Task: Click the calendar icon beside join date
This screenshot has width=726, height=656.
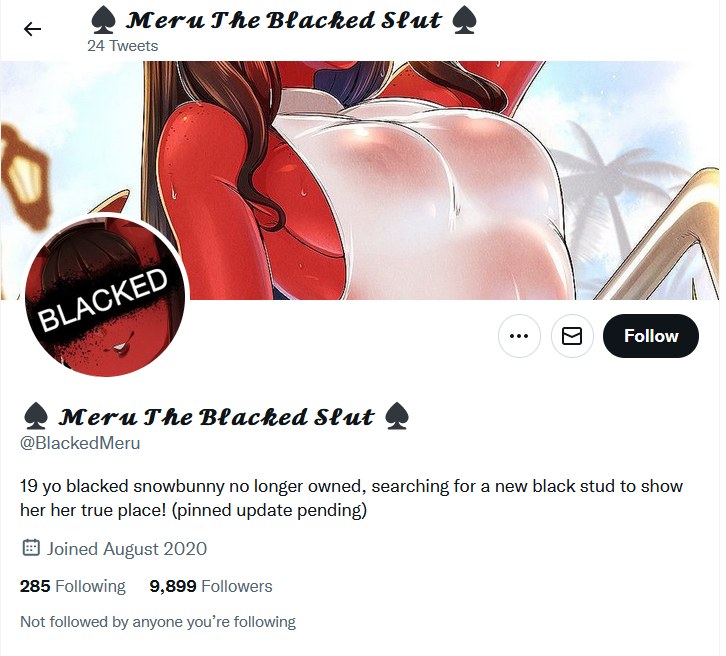Action: pyautogui.click(x=31, y=548)
